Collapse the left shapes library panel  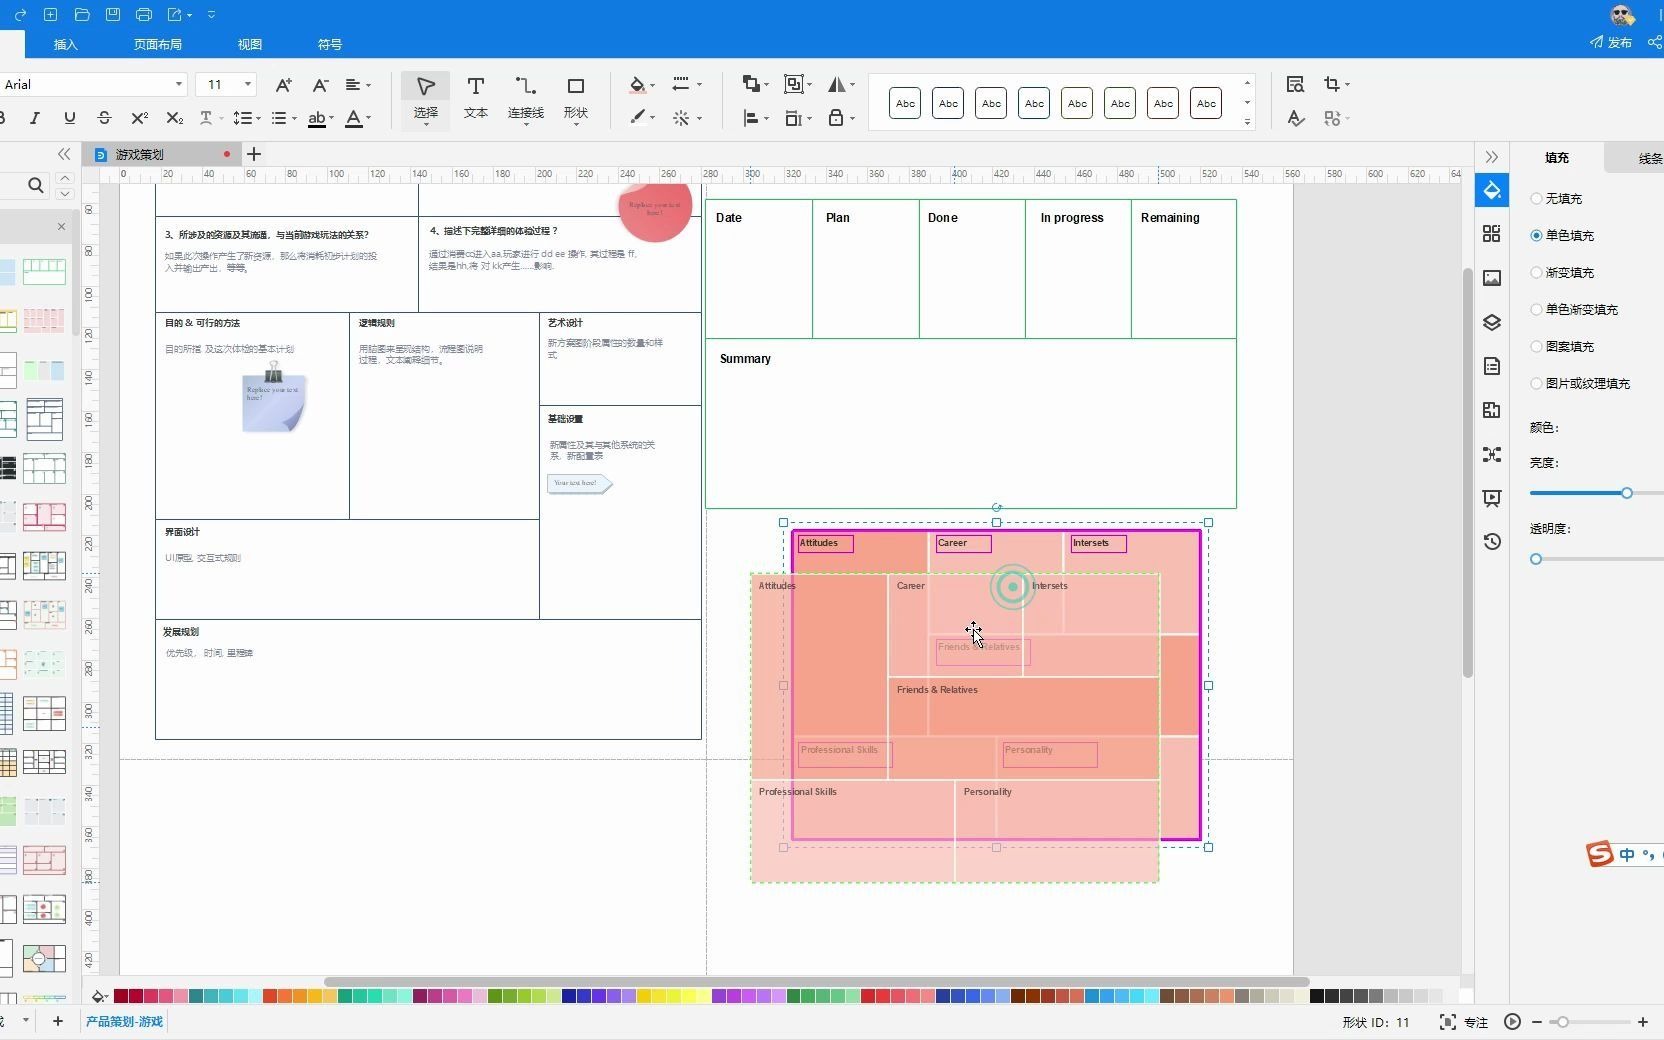pyautogui.click(x=64, y=154)
